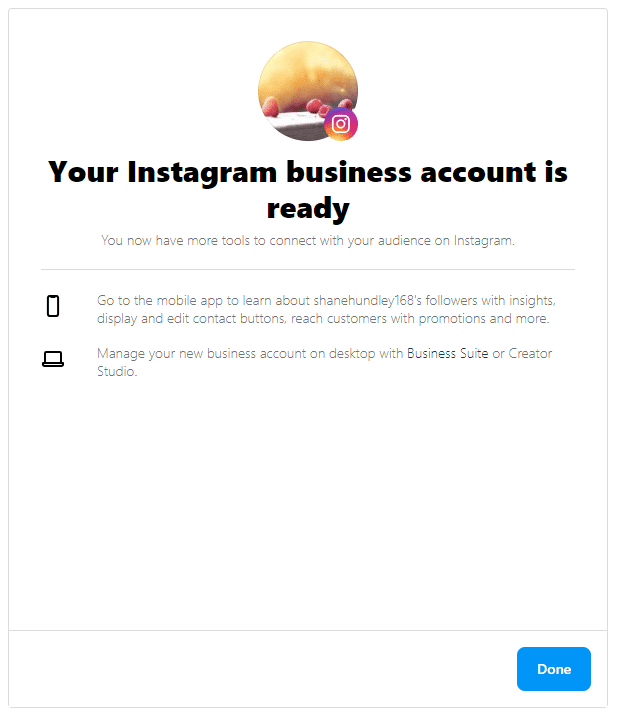Click the mobile phone icon
Viewport: 617px width, 717px height.
click(x=53, y=307)
